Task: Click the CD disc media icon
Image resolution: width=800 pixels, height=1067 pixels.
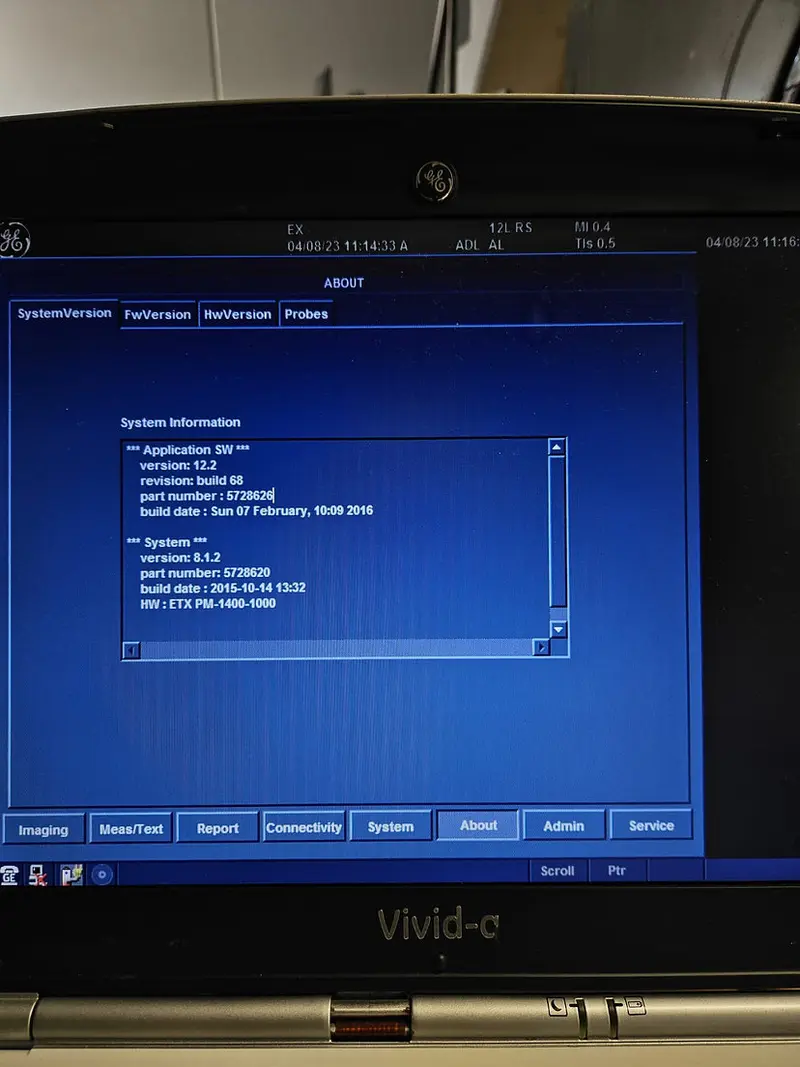Action: (x=102, y=874)
